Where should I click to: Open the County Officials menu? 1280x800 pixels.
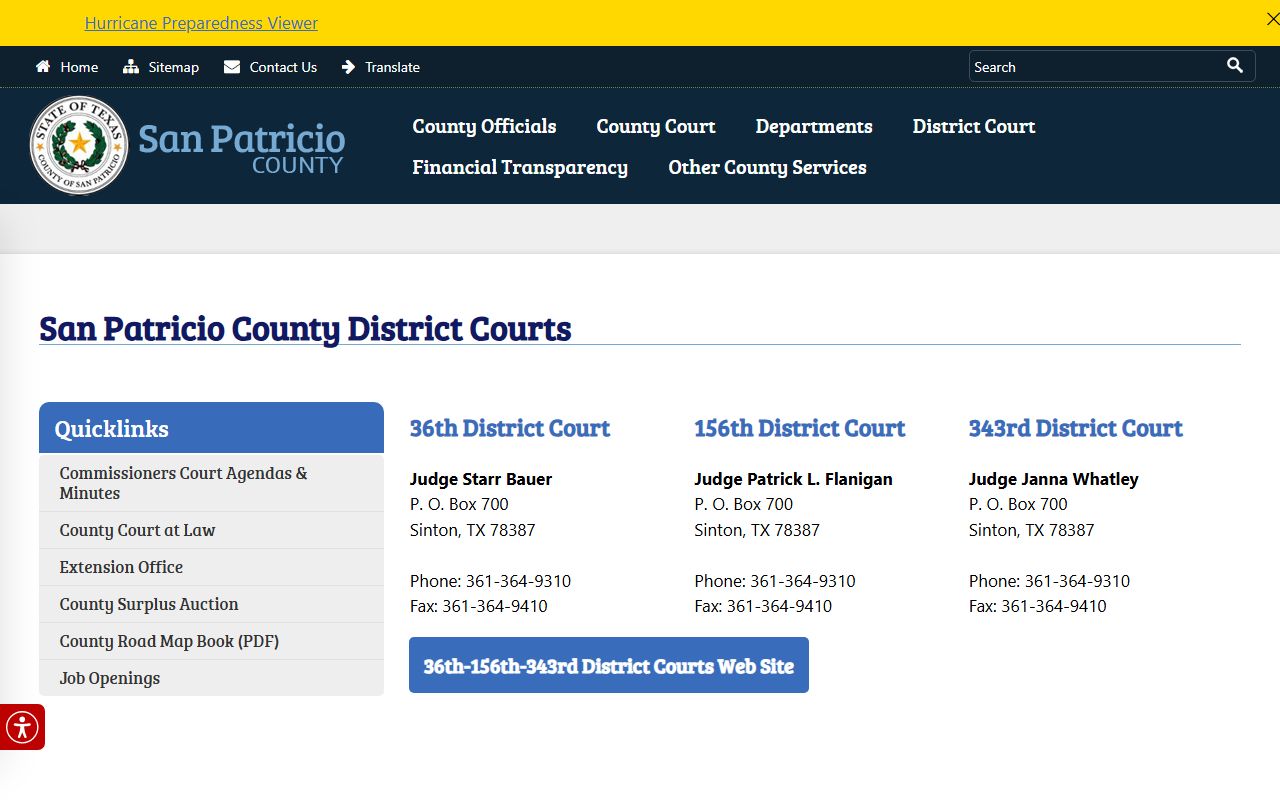click(484, 126)
